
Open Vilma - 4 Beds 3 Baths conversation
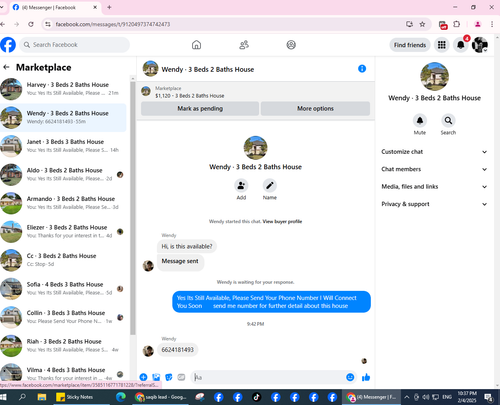click(x=63, y=373)
